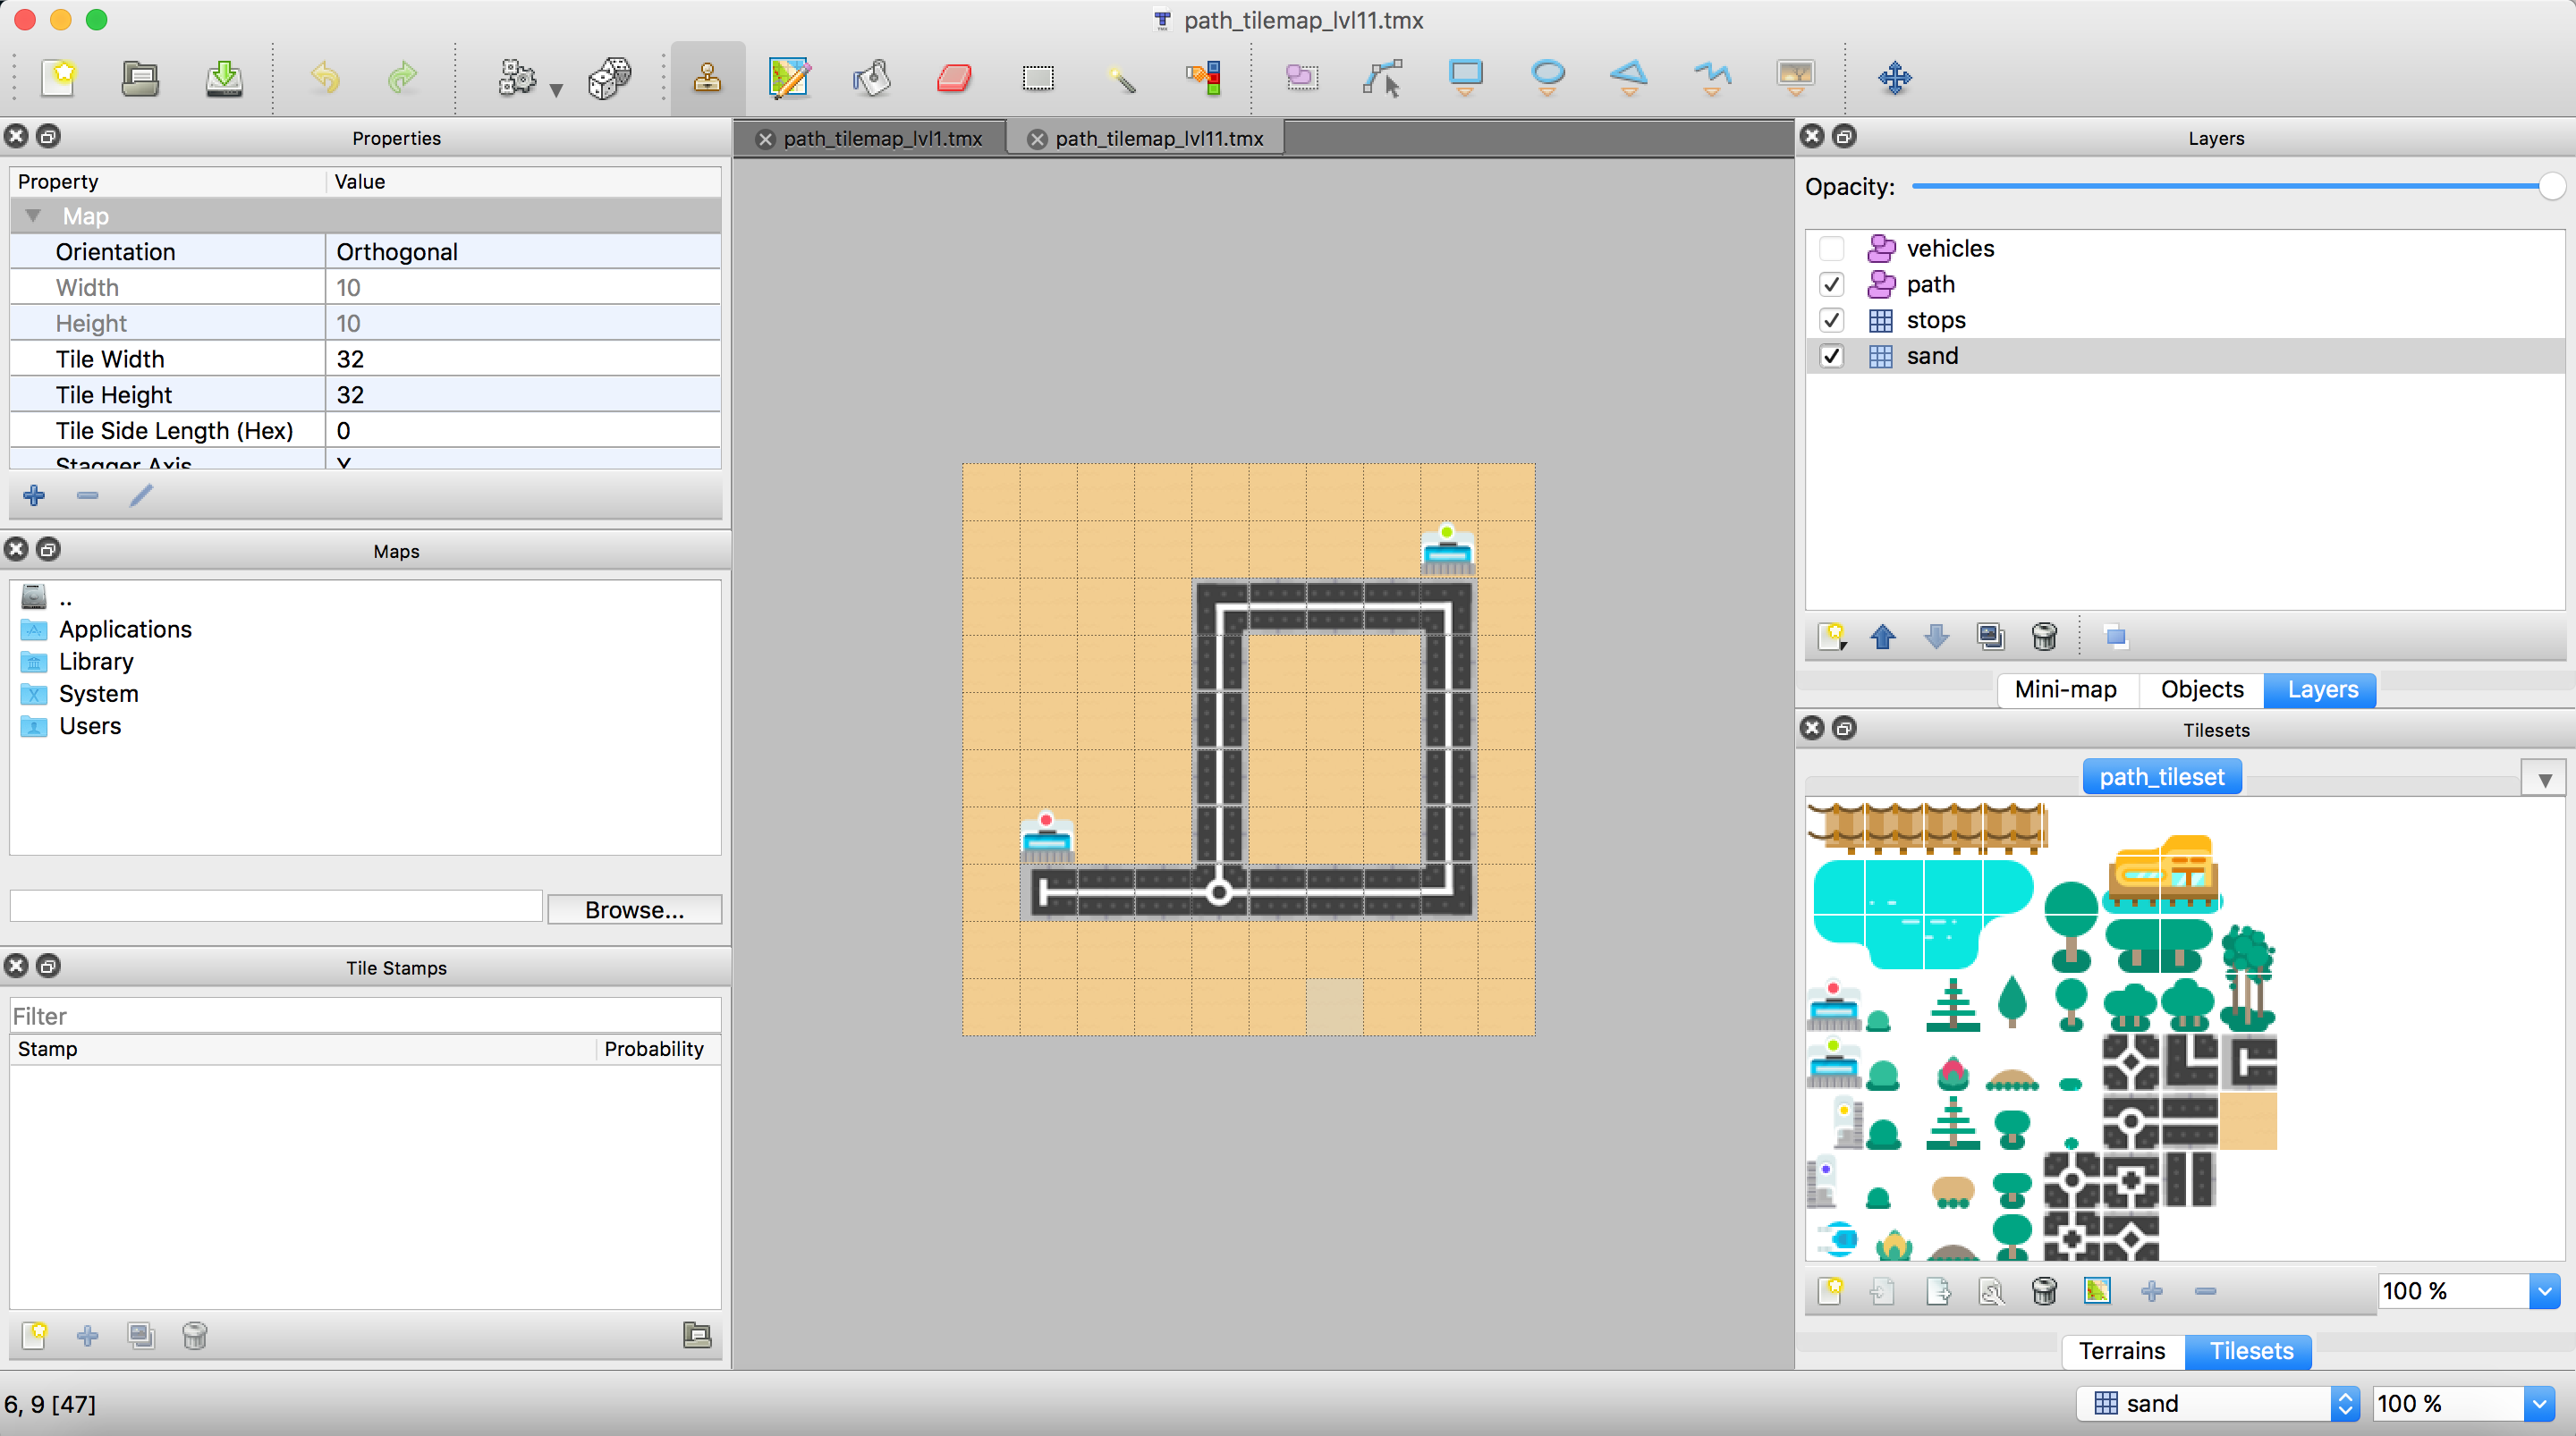
Task: Open the new layer dropdown icon
Action: (x=1832, y=637)
